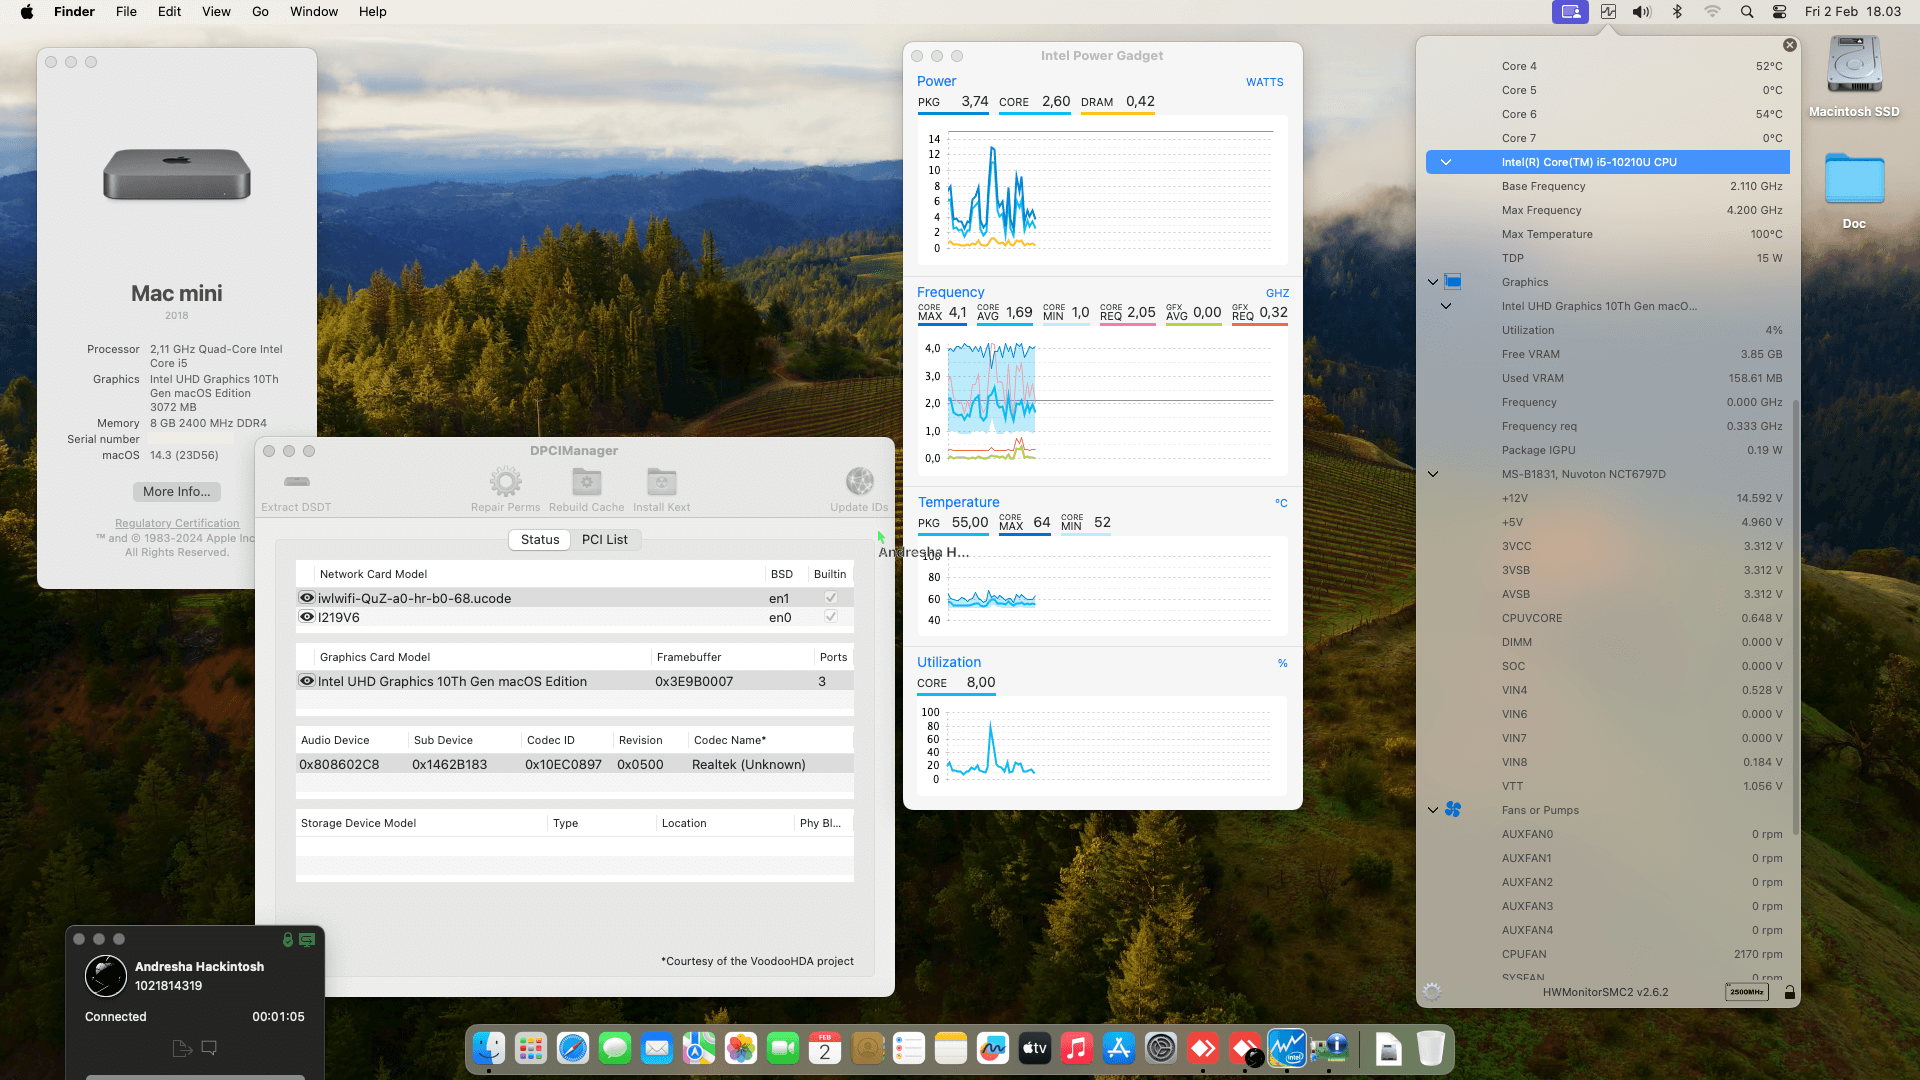Click eye icon beside Intel UHD Graphics row
This screenshot has width=1920, height=1080.
(307, 680)
